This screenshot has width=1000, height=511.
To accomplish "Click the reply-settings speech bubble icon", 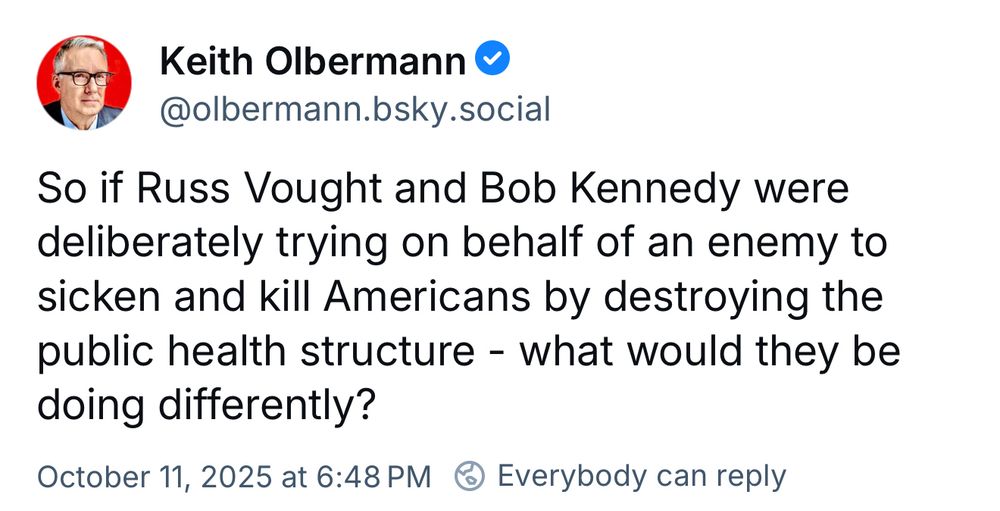I will [470, 476].
